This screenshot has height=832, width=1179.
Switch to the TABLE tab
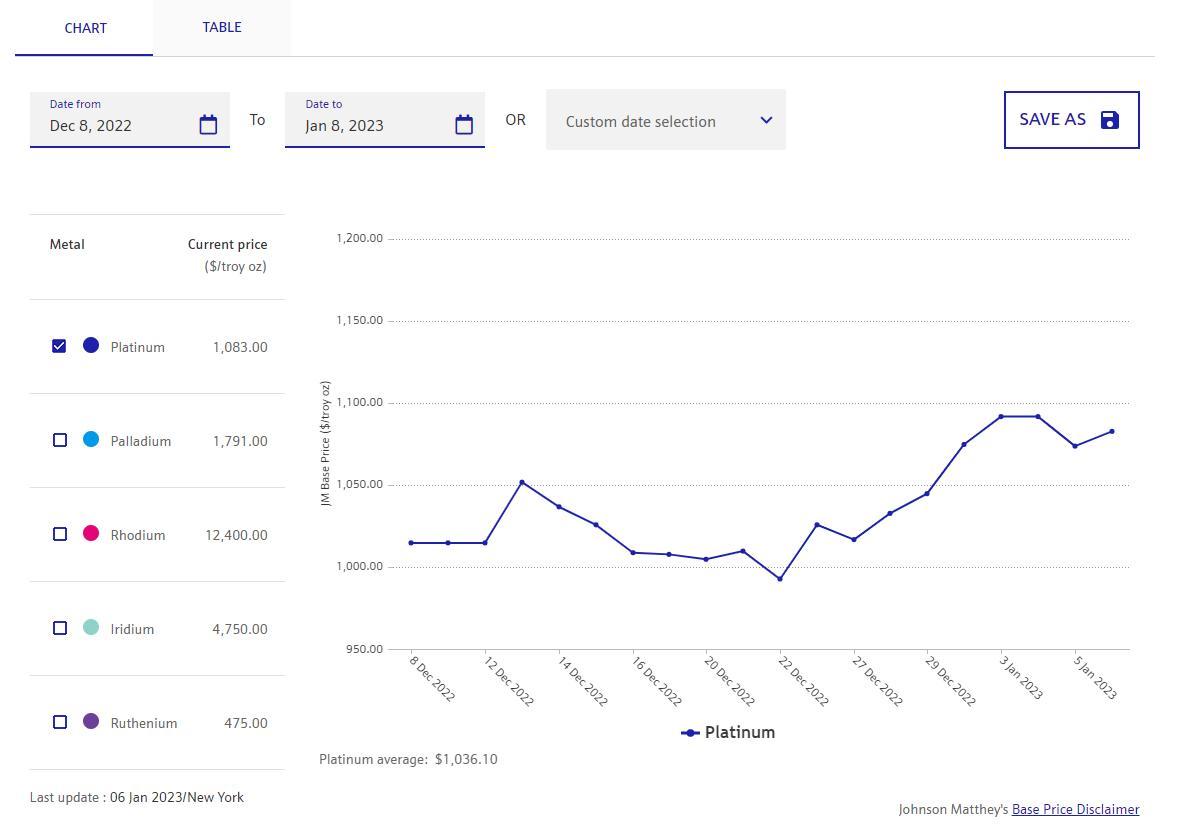(x=221, y=27)
